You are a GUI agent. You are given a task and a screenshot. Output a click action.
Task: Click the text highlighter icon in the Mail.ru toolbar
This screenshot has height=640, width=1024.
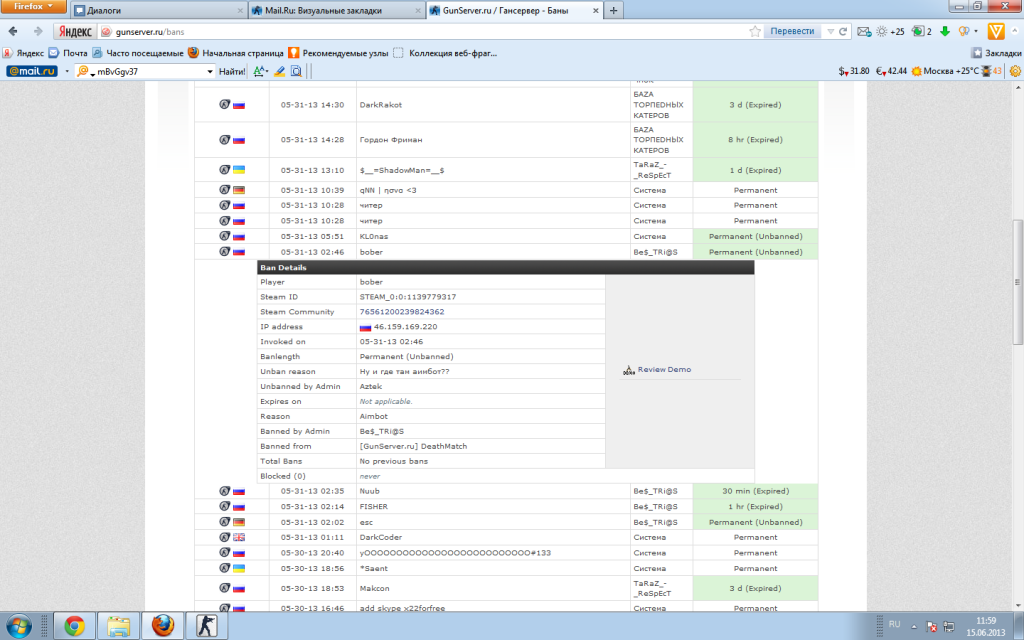[x=280, y=72]
